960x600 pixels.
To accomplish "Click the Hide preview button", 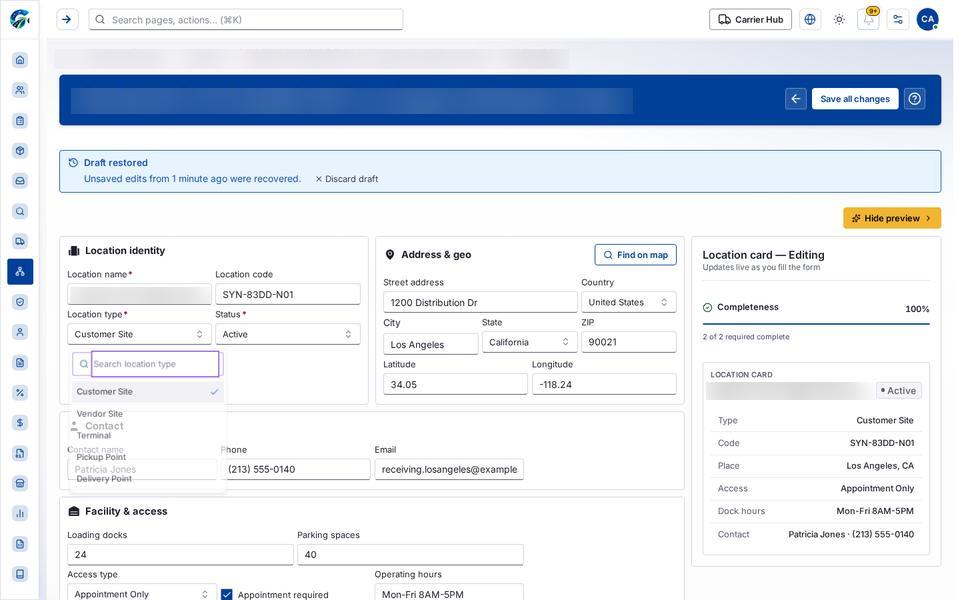I will [x=891, y=218].
